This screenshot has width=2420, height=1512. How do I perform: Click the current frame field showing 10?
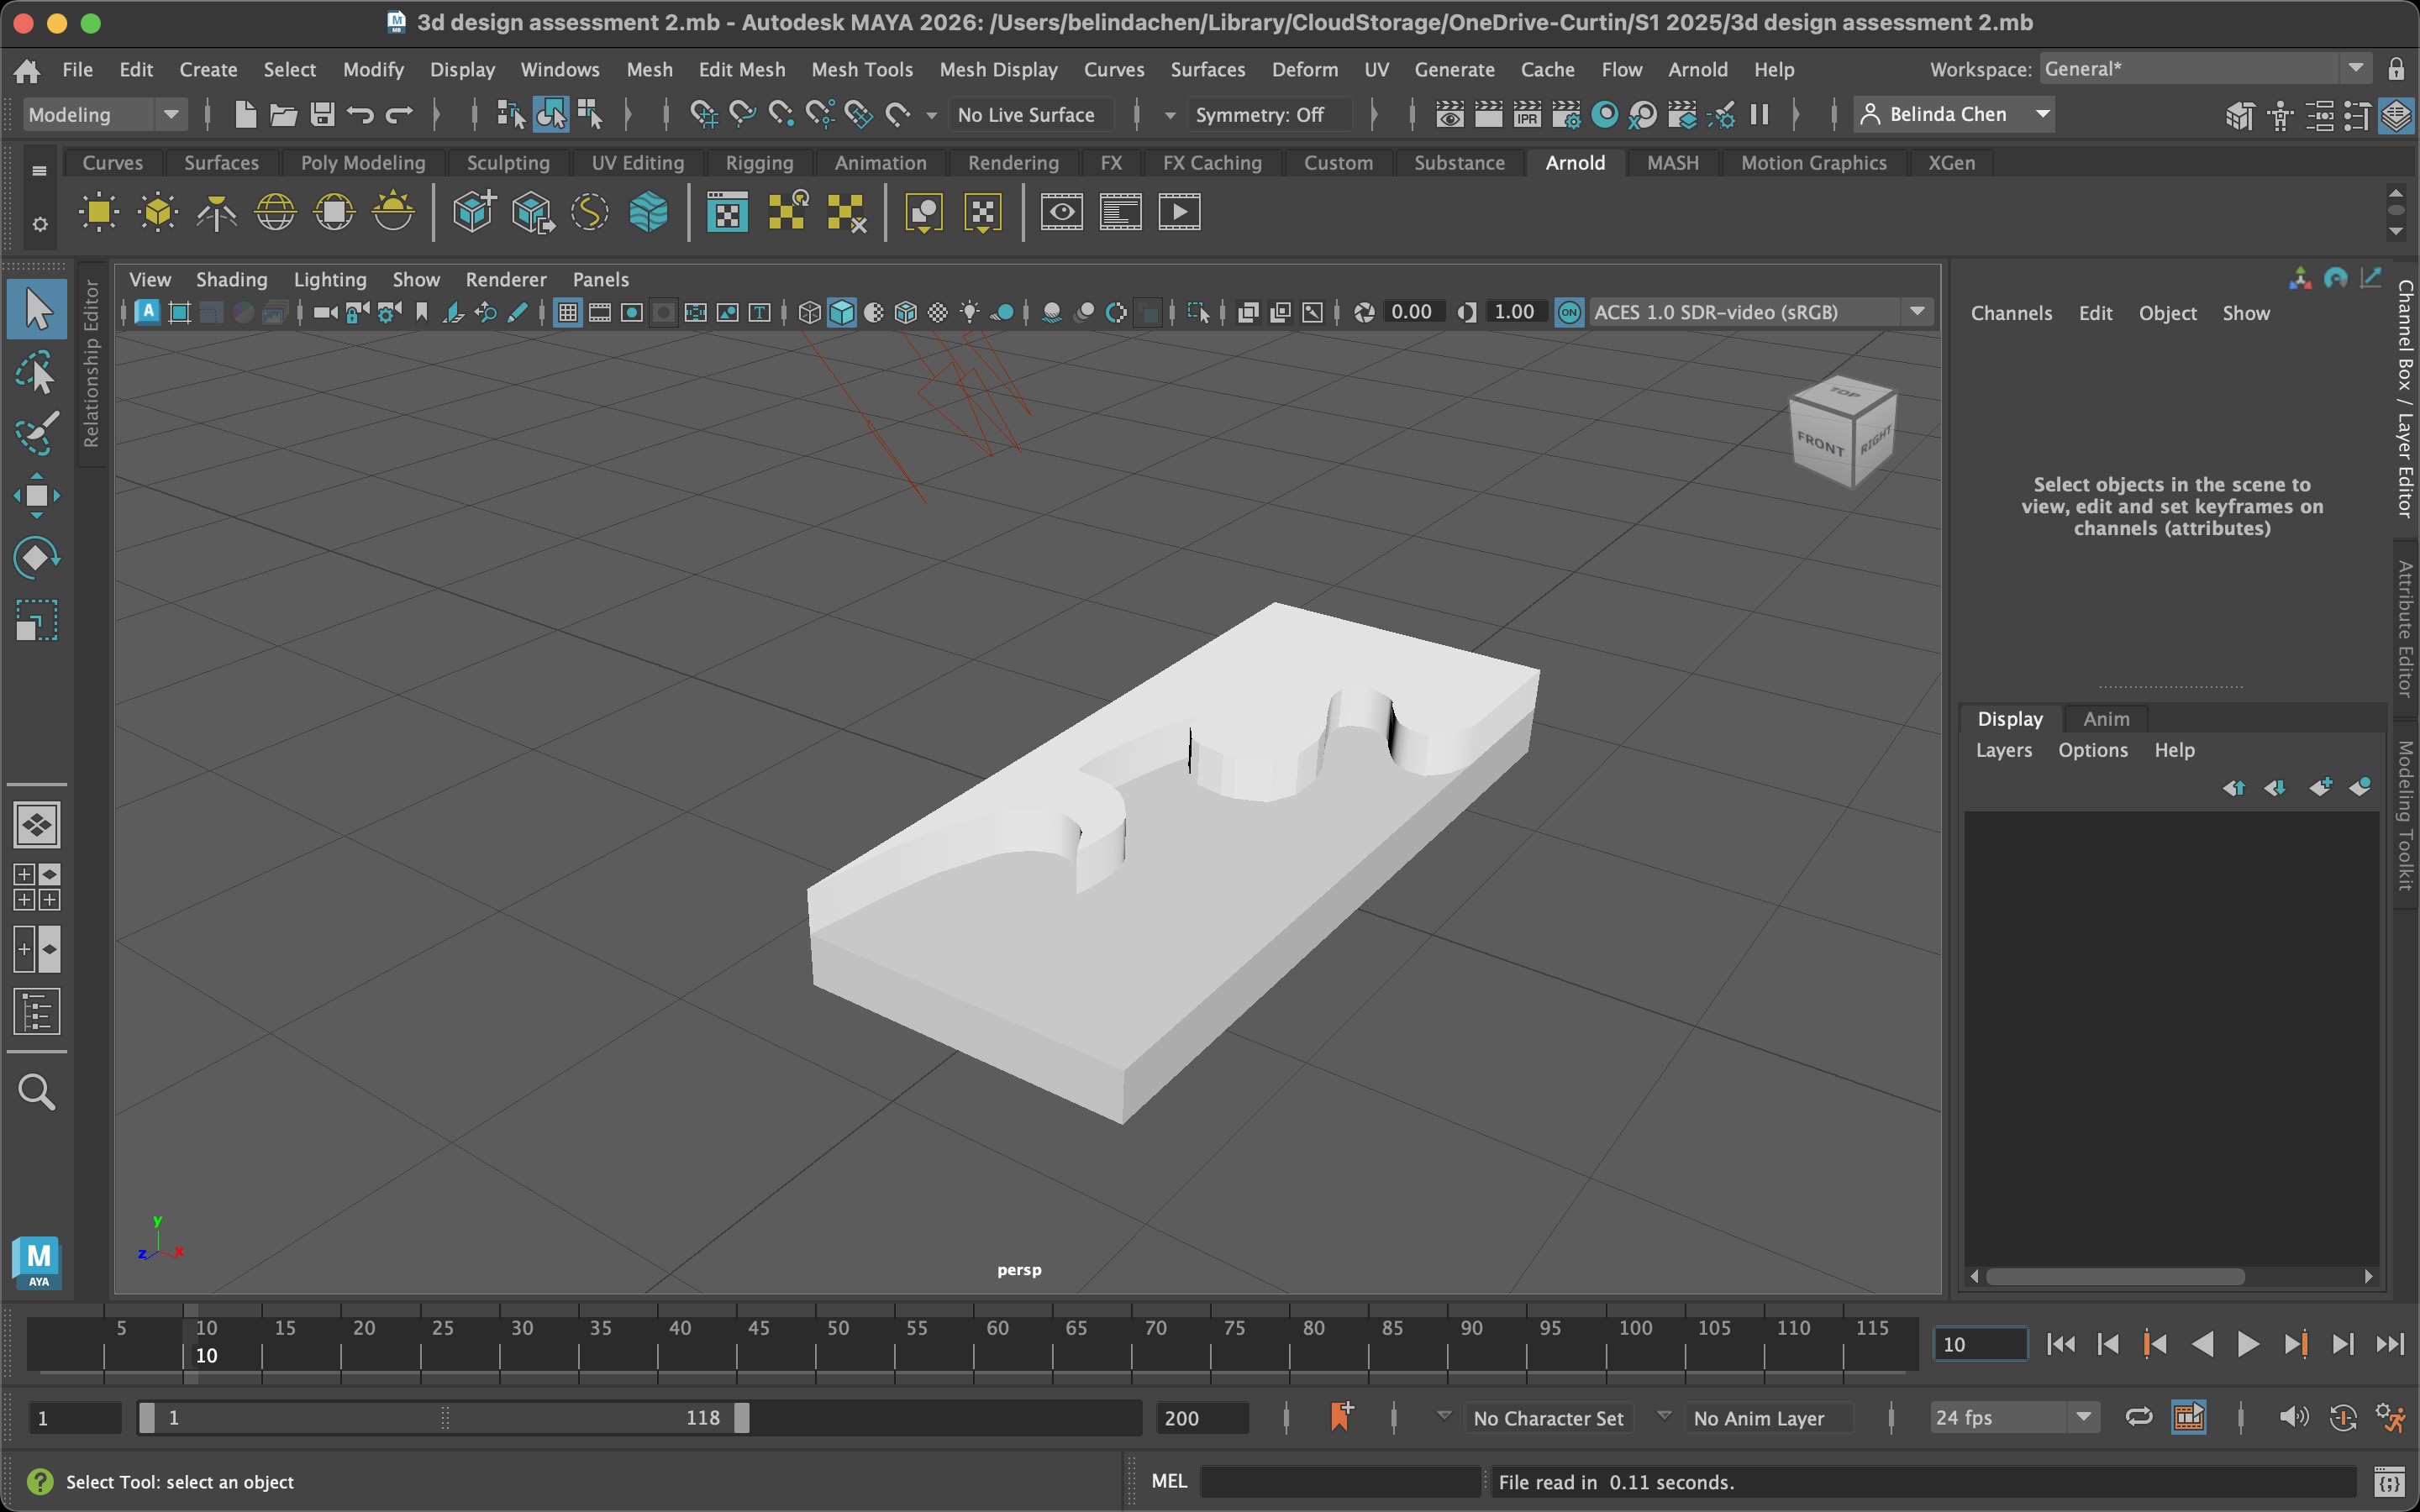[1980, 1344]
